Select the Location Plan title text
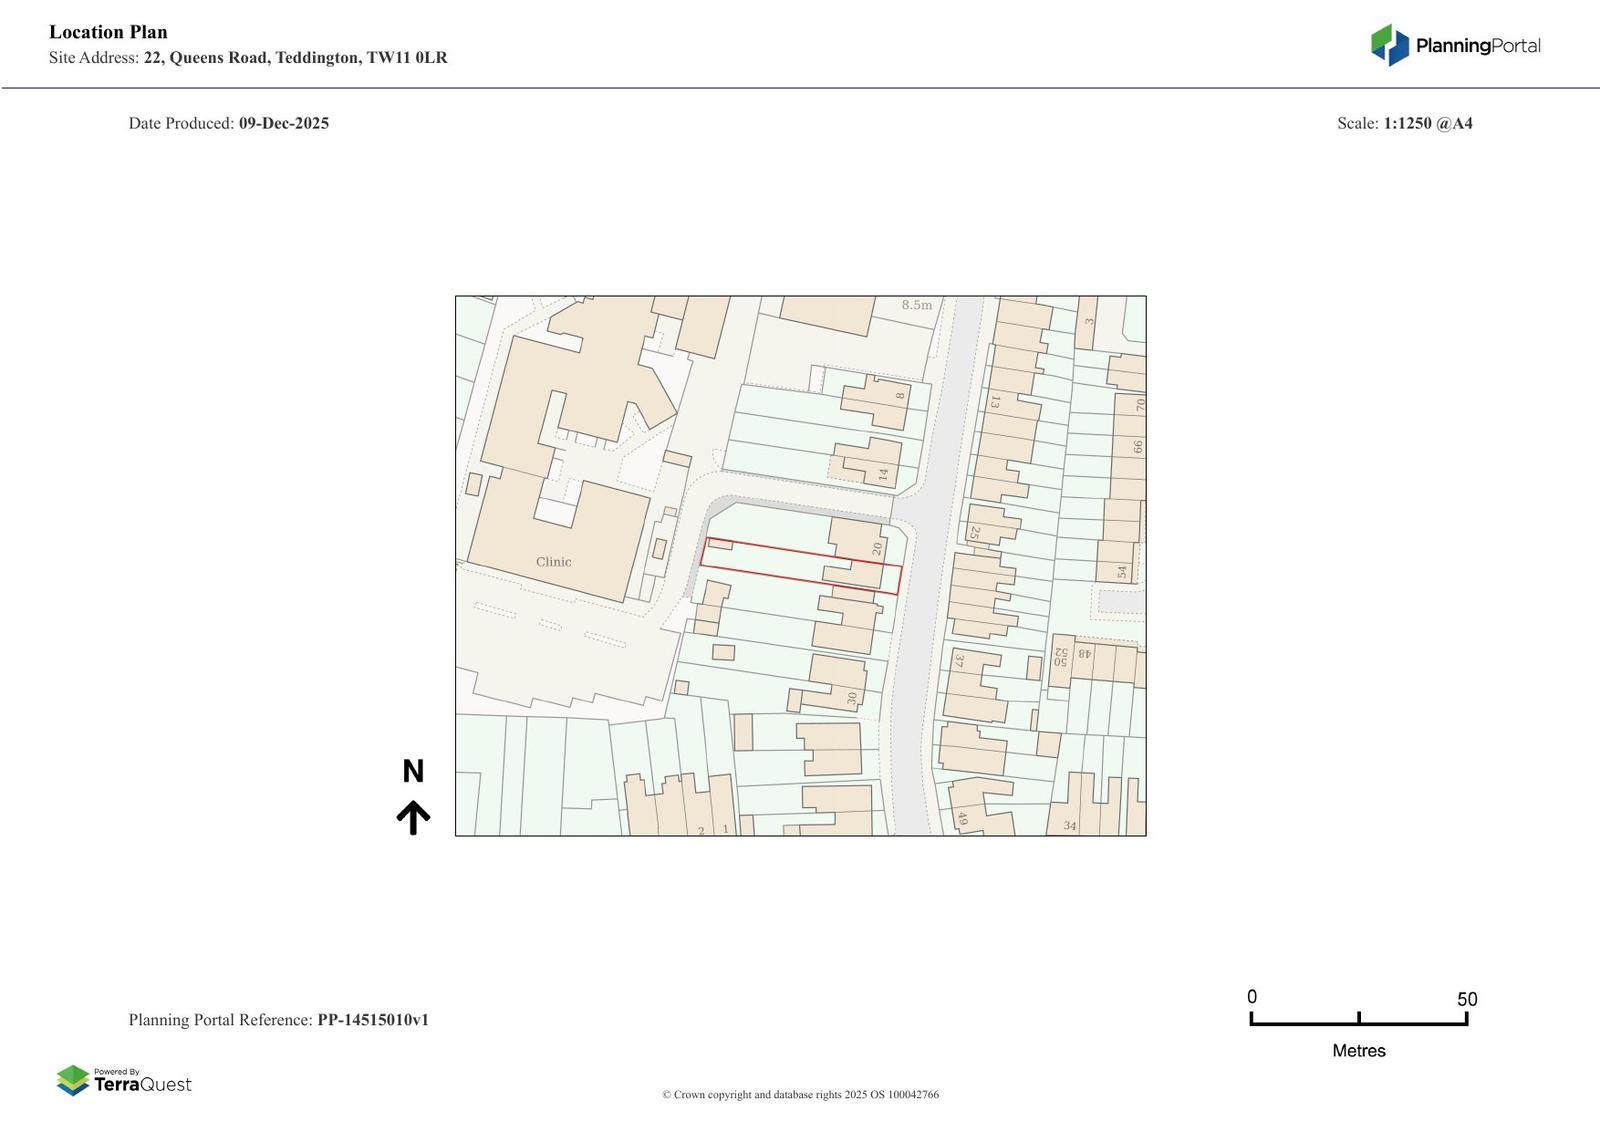 [108, 32]
